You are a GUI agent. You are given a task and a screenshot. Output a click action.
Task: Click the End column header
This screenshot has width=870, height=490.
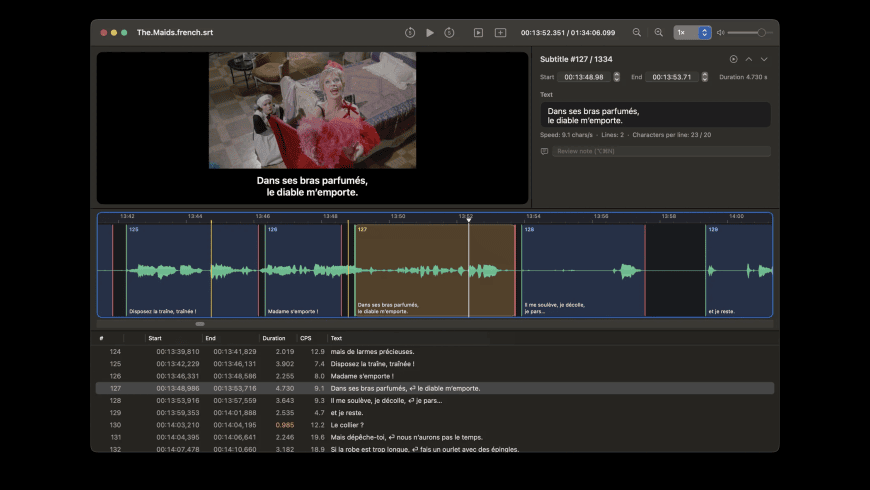210,338
